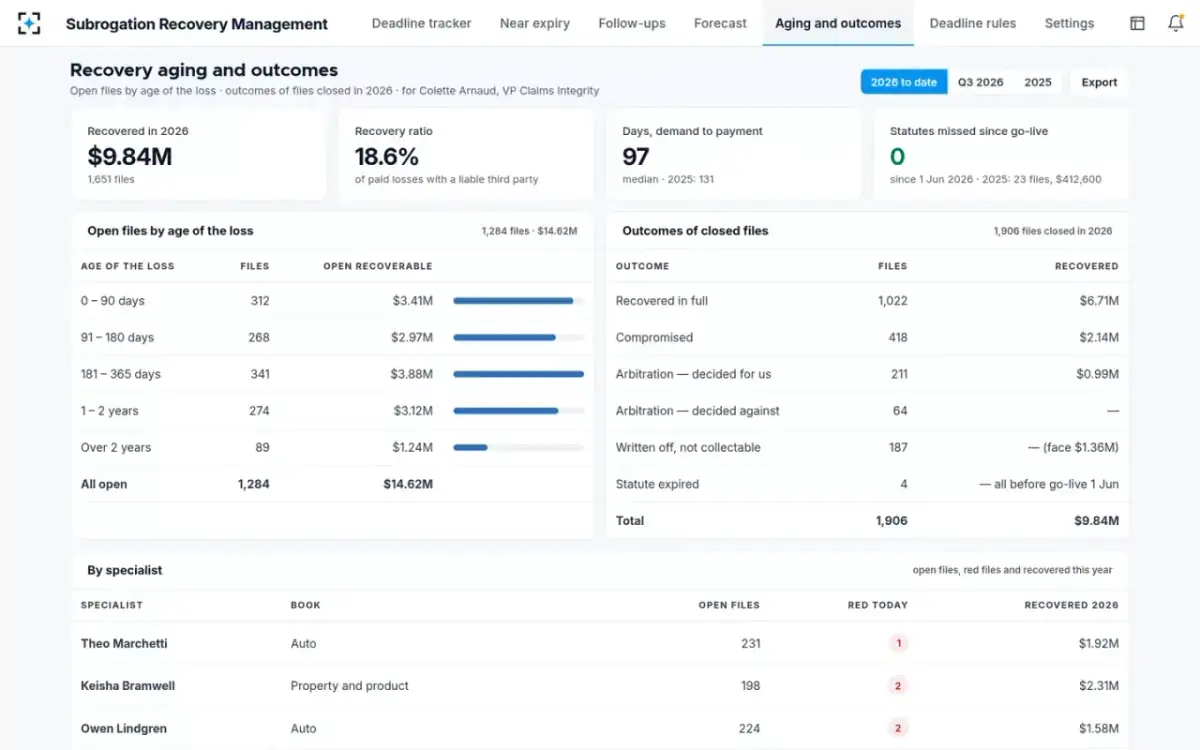1200x750 pixels.
Task: Click Theo Marchetti's red today badge
Action: click(x=898, y=644)
